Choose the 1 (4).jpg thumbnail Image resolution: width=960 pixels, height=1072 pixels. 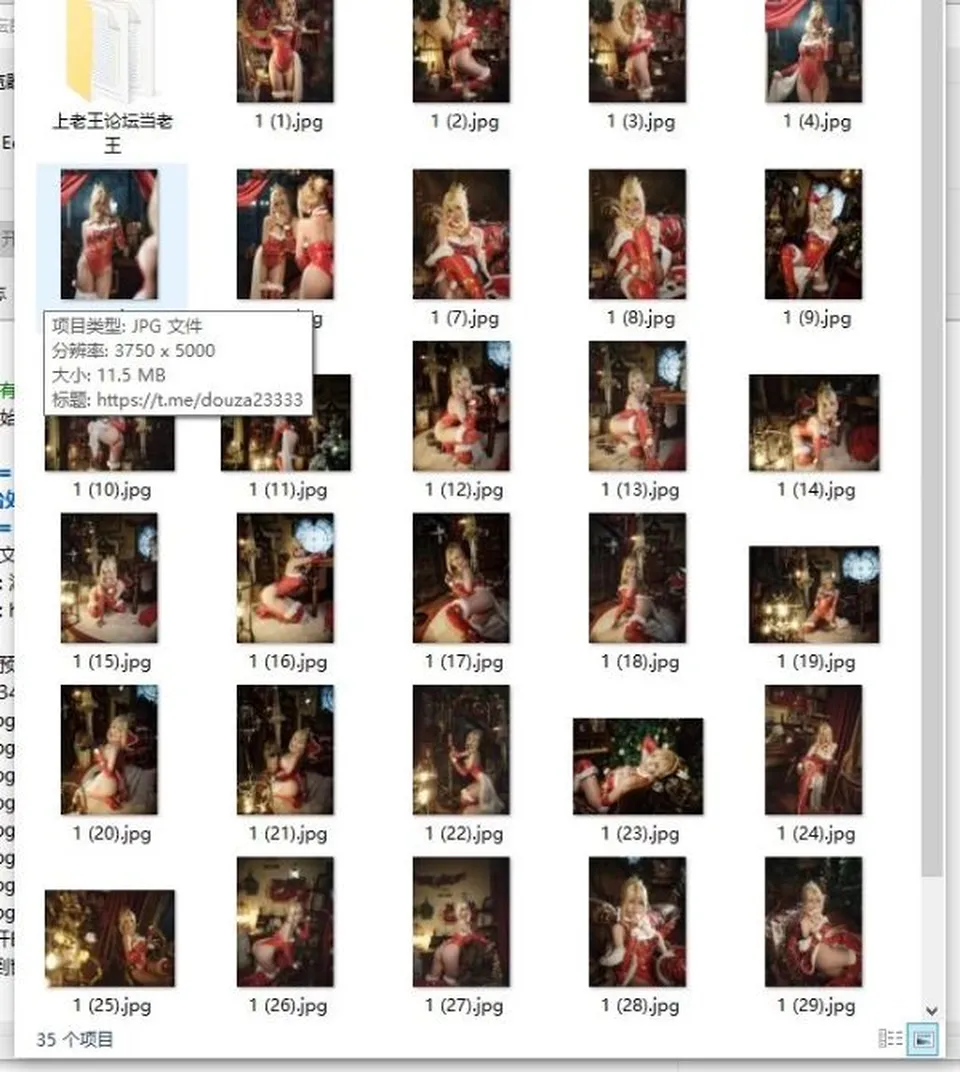click(x=814, y=51)
